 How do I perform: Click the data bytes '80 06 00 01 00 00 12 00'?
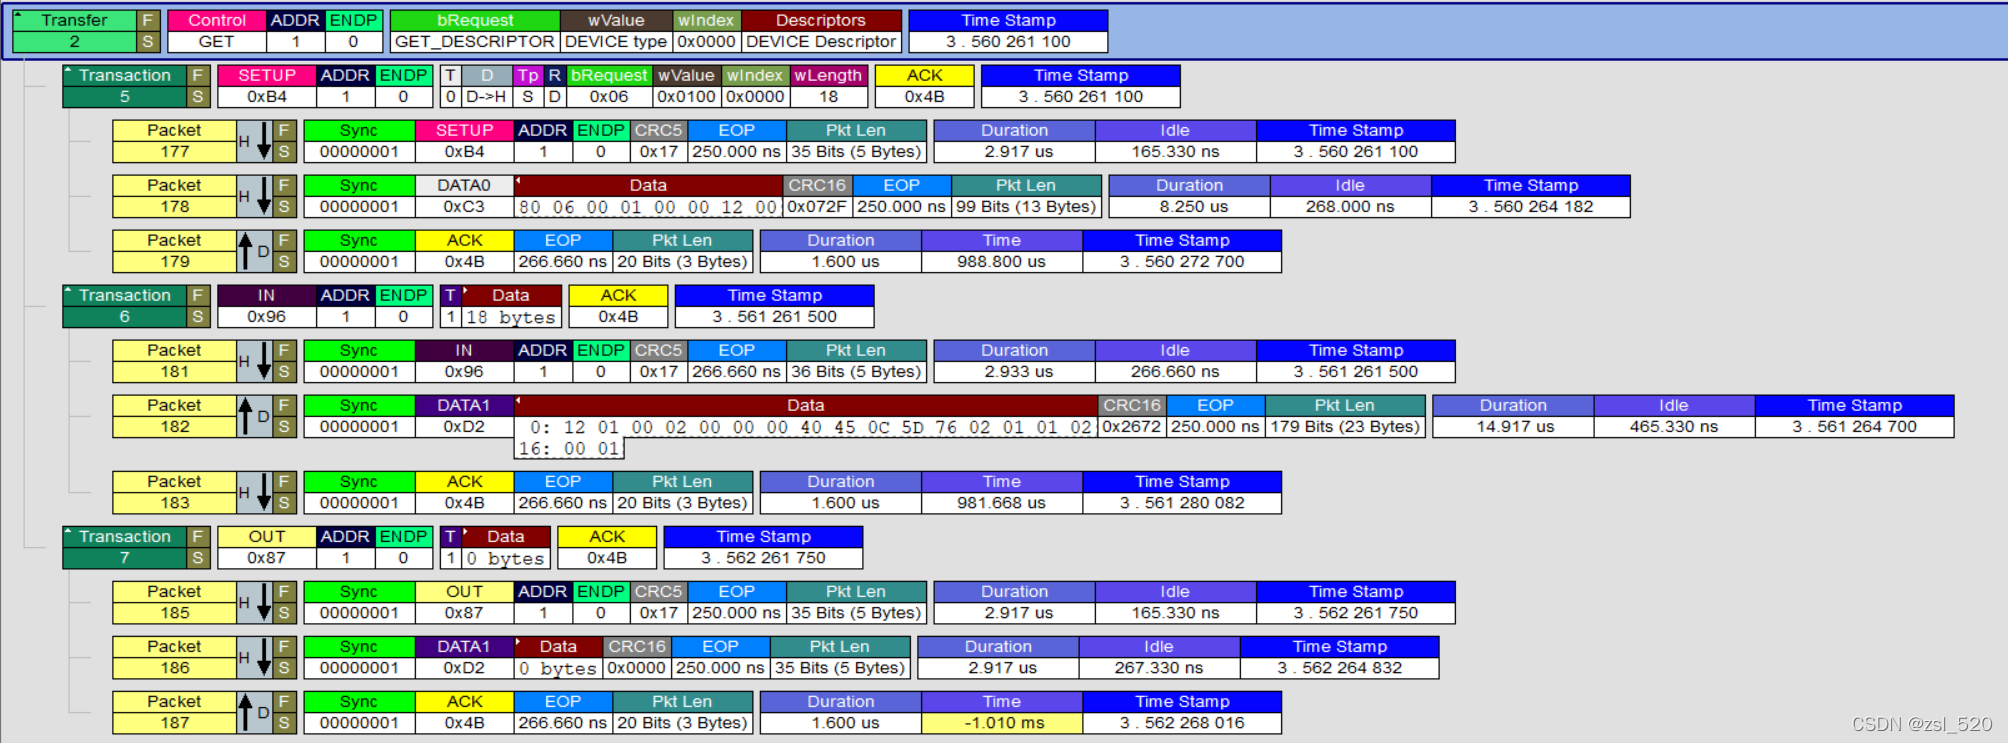click(x=648, y=207)
